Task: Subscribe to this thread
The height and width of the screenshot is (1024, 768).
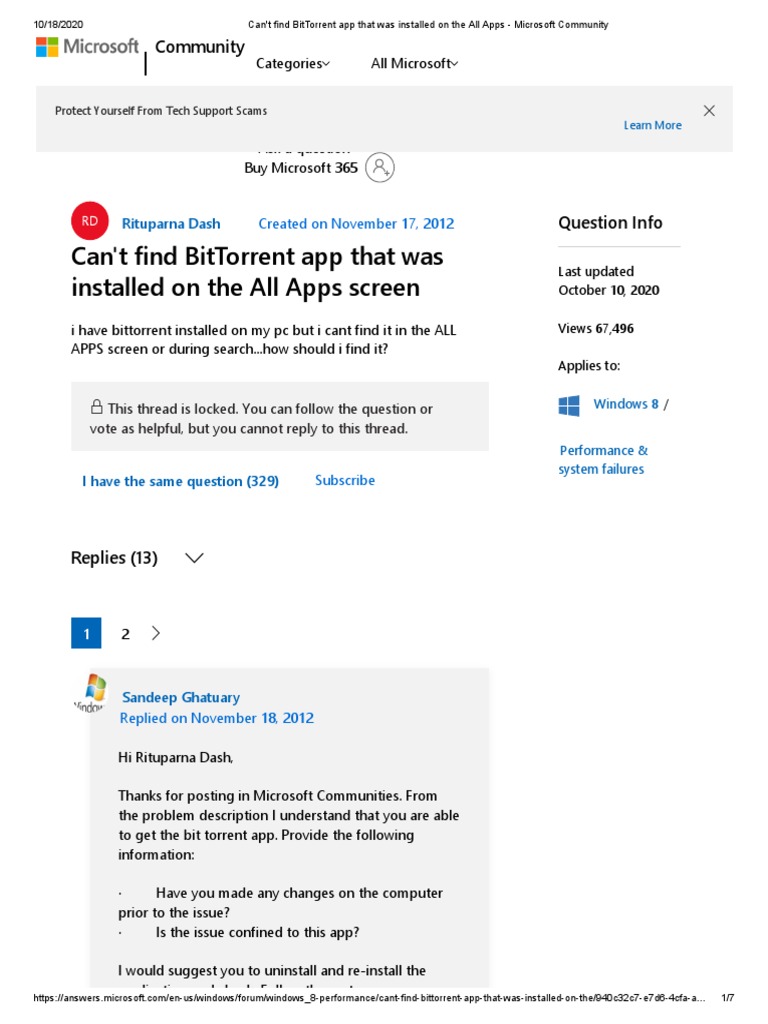Action: click(x=345, y=480)
